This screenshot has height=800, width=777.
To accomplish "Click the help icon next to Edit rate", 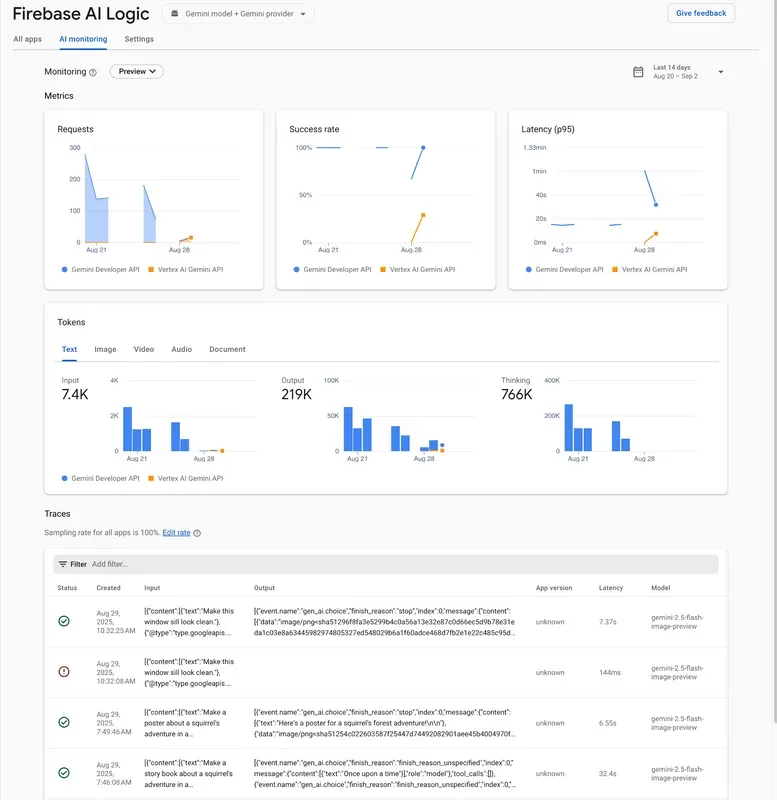I will 197,533.
